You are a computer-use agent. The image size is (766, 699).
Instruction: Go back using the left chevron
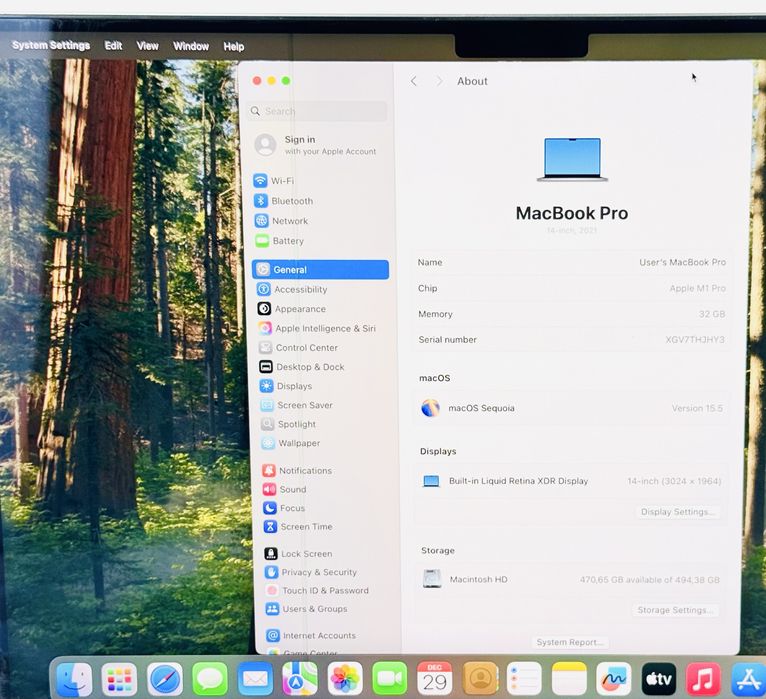coord(414,81)
